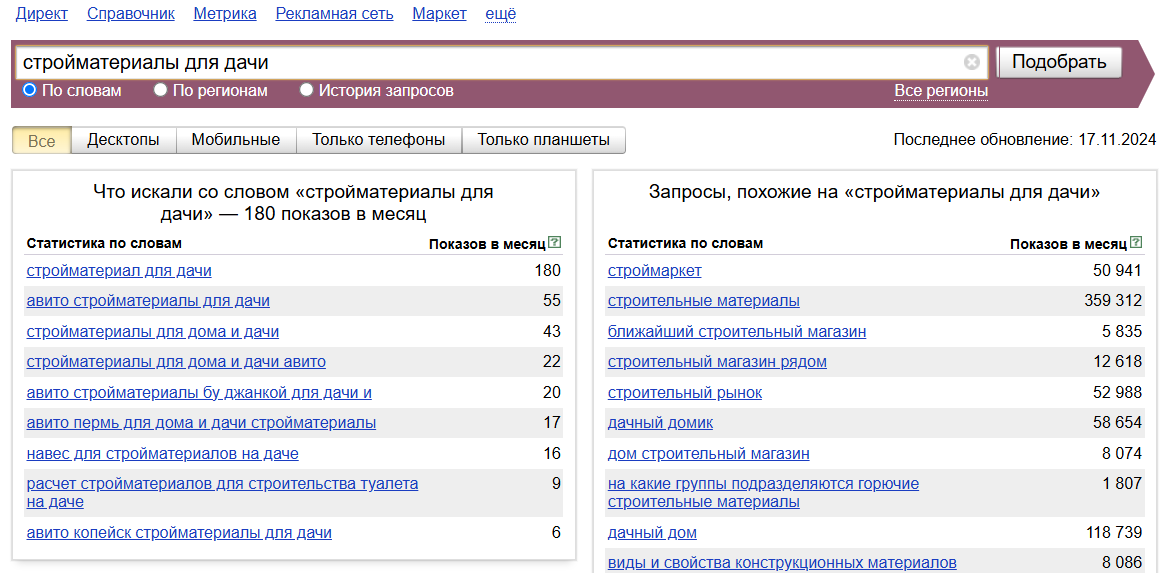Switch to the 'Десктопы' tab
Screen dimensions: 1168x573
pyautogui.click(x=124, y=140)
